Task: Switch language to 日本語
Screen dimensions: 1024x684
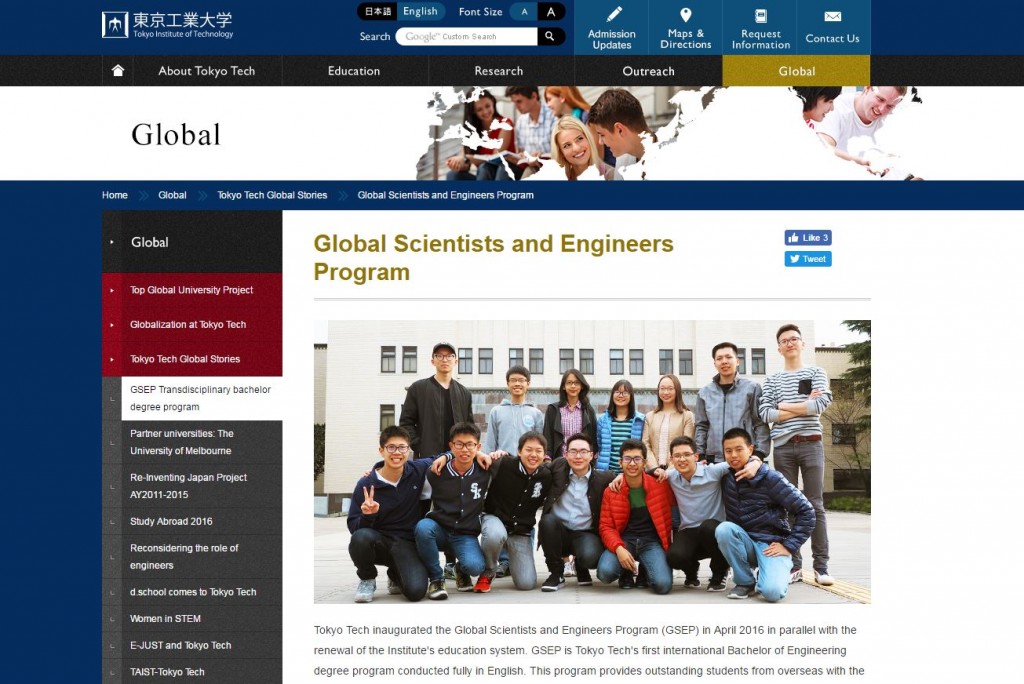Action: click(x=377, y=12)
